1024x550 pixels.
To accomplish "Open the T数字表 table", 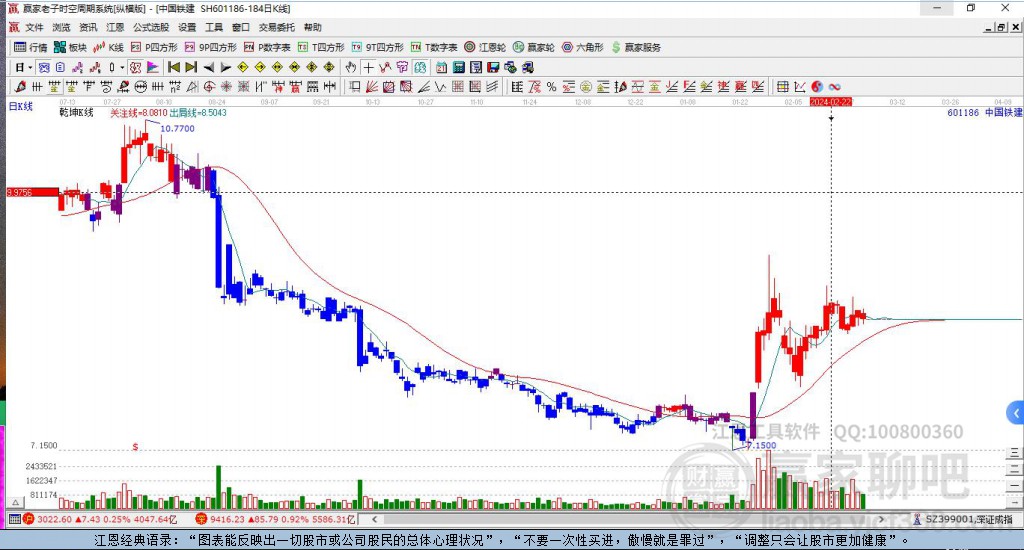I will (x=434, y=47).
